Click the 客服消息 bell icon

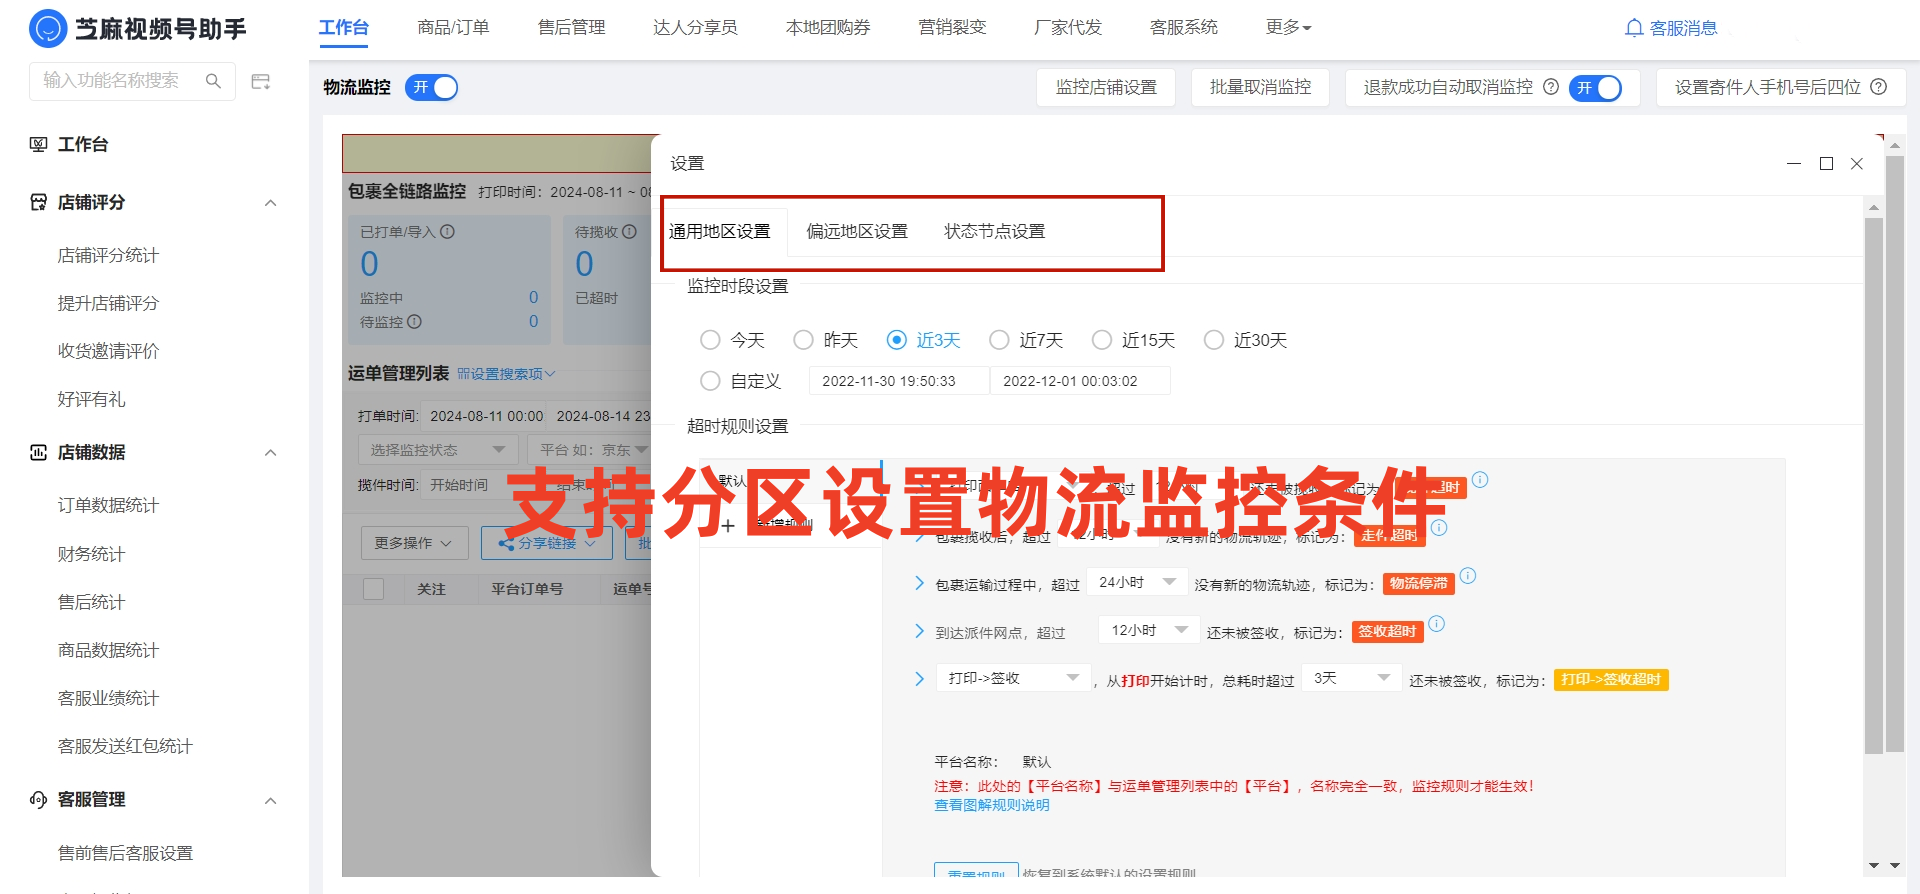tap(1634, 28)
